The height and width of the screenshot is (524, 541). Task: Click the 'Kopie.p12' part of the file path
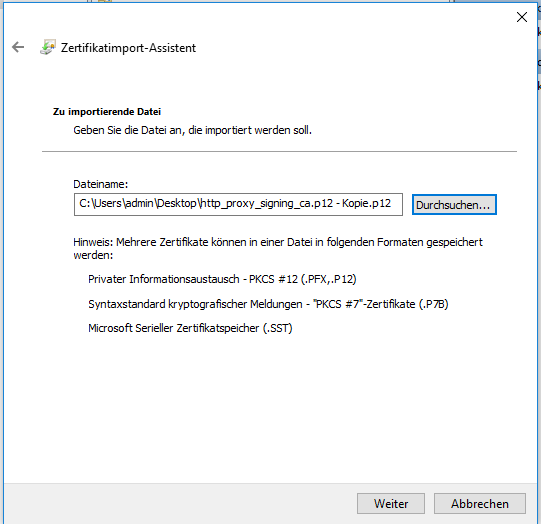(366, 203)
